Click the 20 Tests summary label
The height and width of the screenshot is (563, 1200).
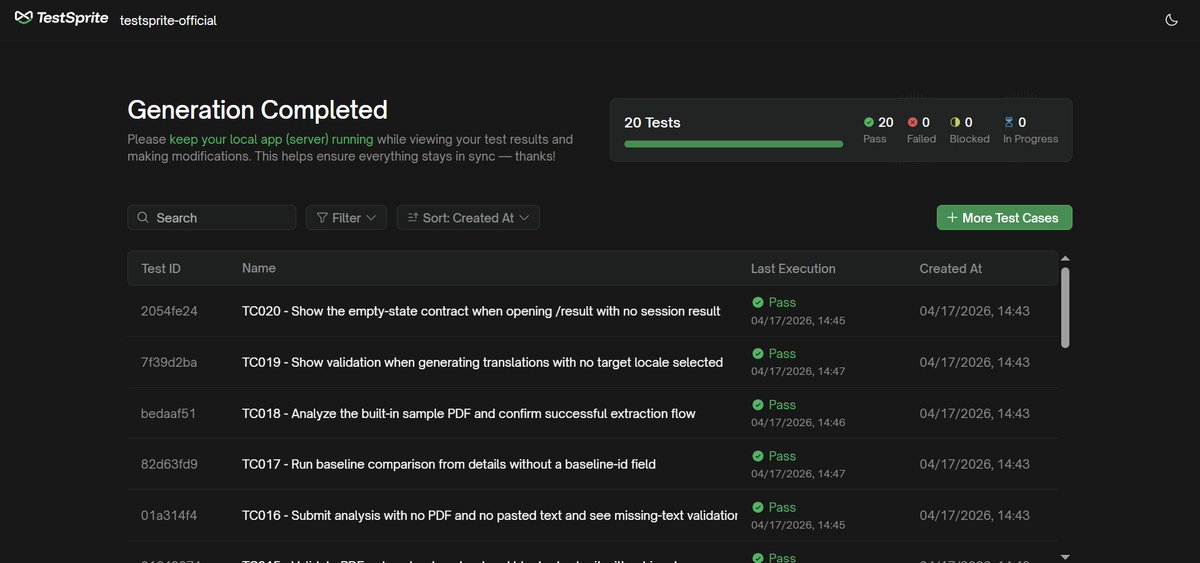pyautogui.click(x=652, y=122)
